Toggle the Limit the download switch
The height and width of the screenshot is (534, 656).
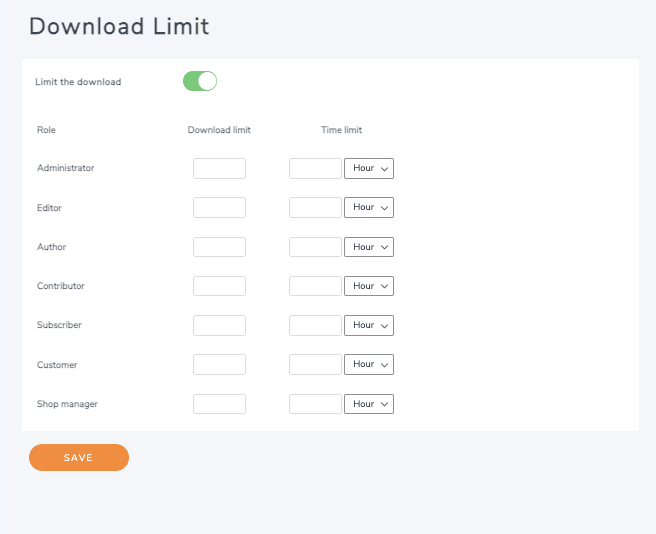tap(200, 81)
